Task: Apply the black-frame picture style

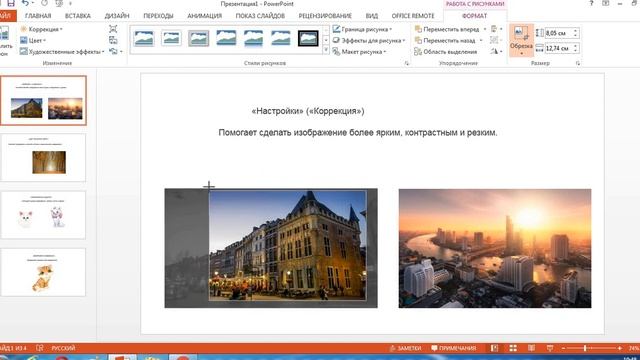Action: (x=308, y=38)
